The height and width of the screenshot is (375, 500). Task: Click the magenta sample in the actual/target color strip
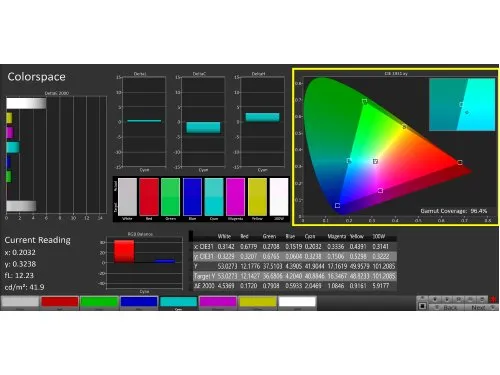235,197
